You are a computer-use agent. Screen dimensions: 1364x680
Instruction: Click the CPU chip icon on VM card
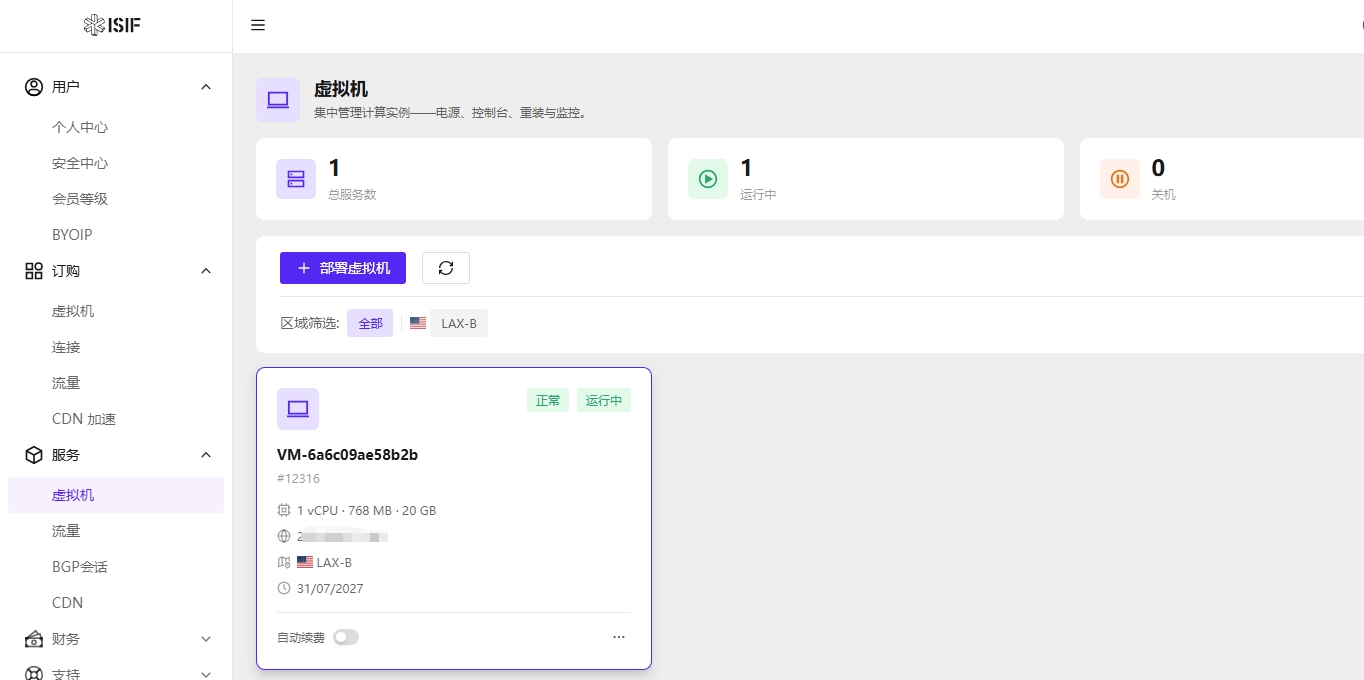pyautogui.click(x=284, y=510)
